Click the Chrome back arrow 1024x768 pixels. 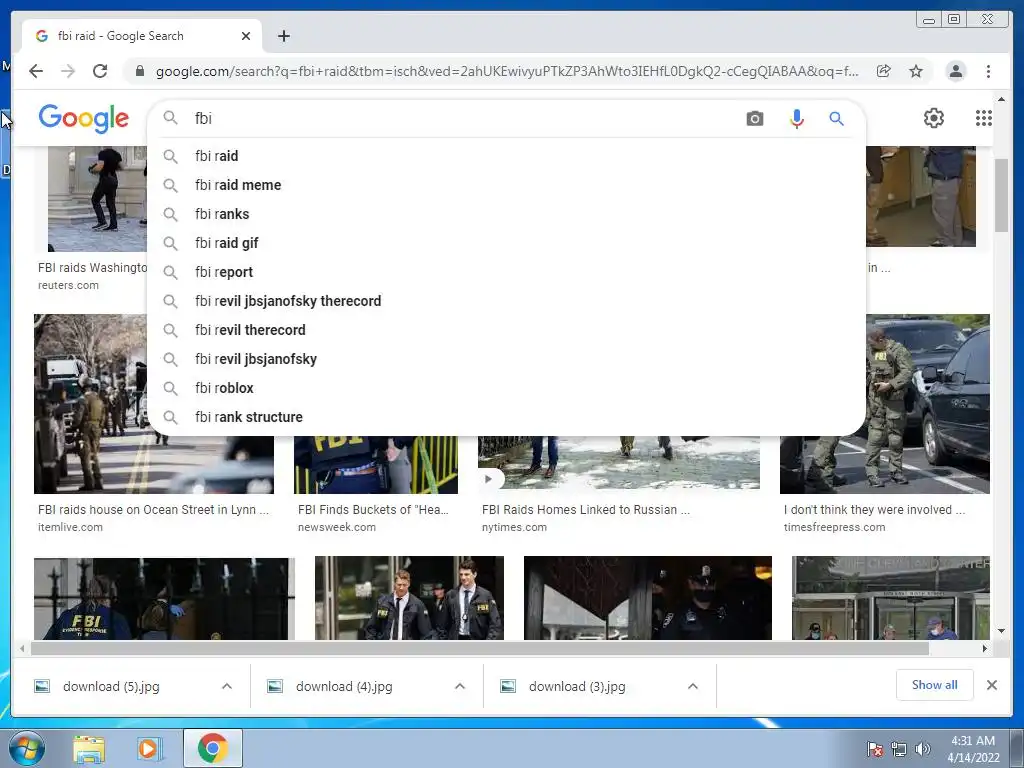coord(36,71)
